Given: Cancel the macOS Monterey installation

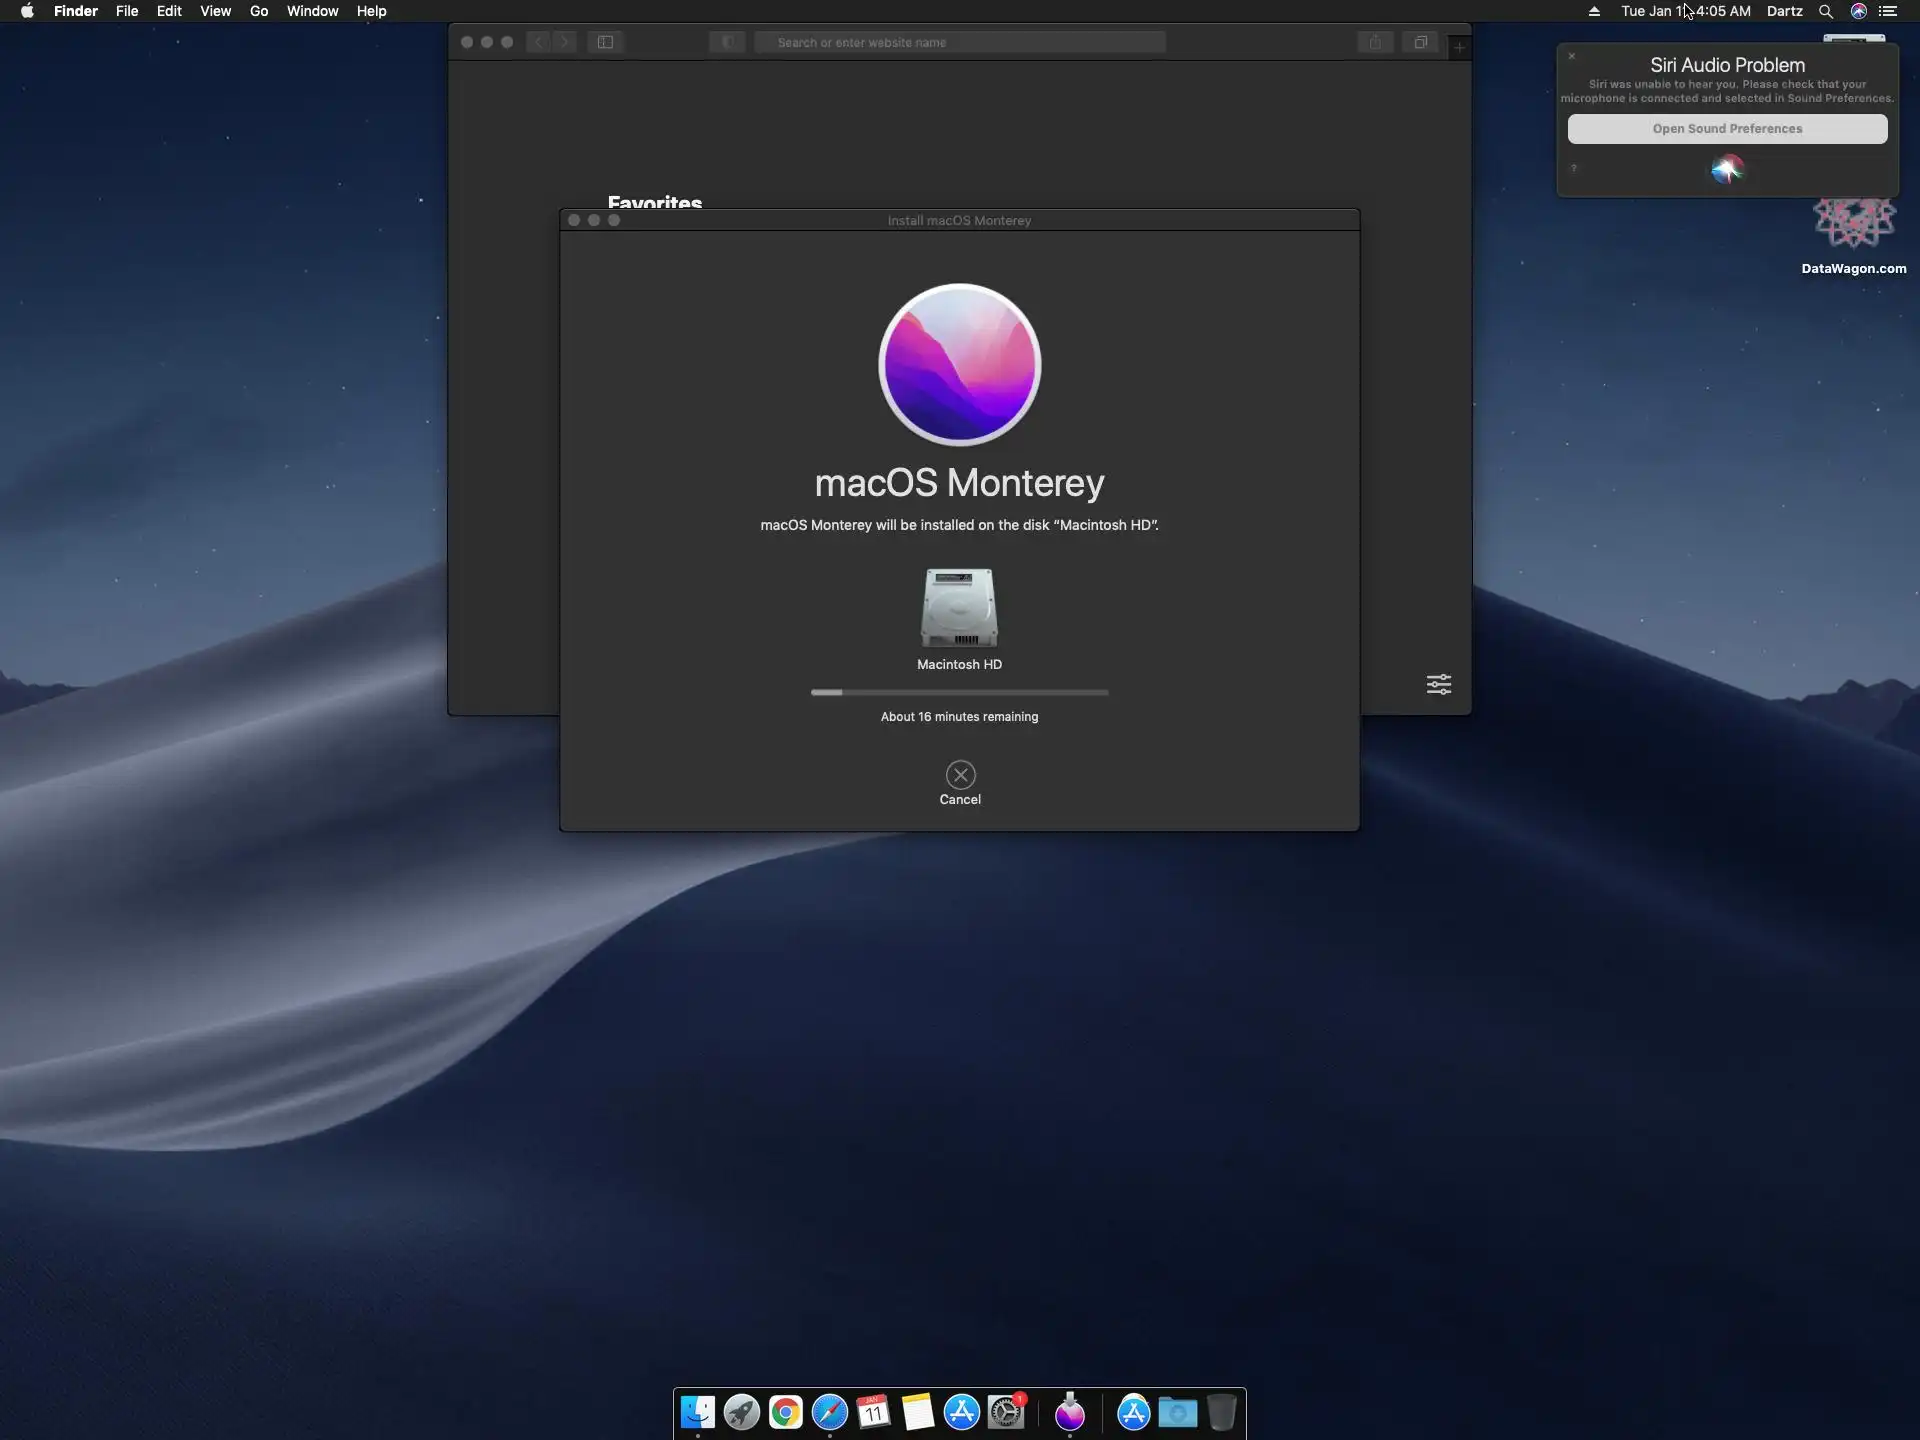Looking at the screenshot, I should 960,775.
